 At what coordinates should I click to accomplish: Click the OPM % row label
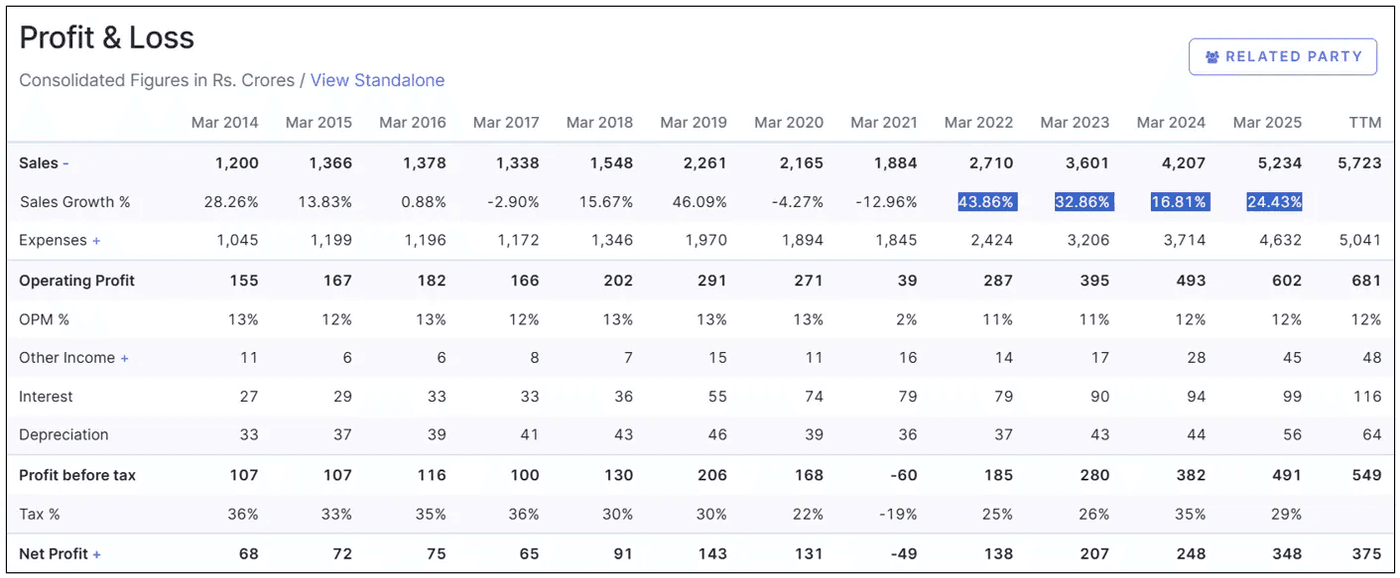click(x=47, y=318)
